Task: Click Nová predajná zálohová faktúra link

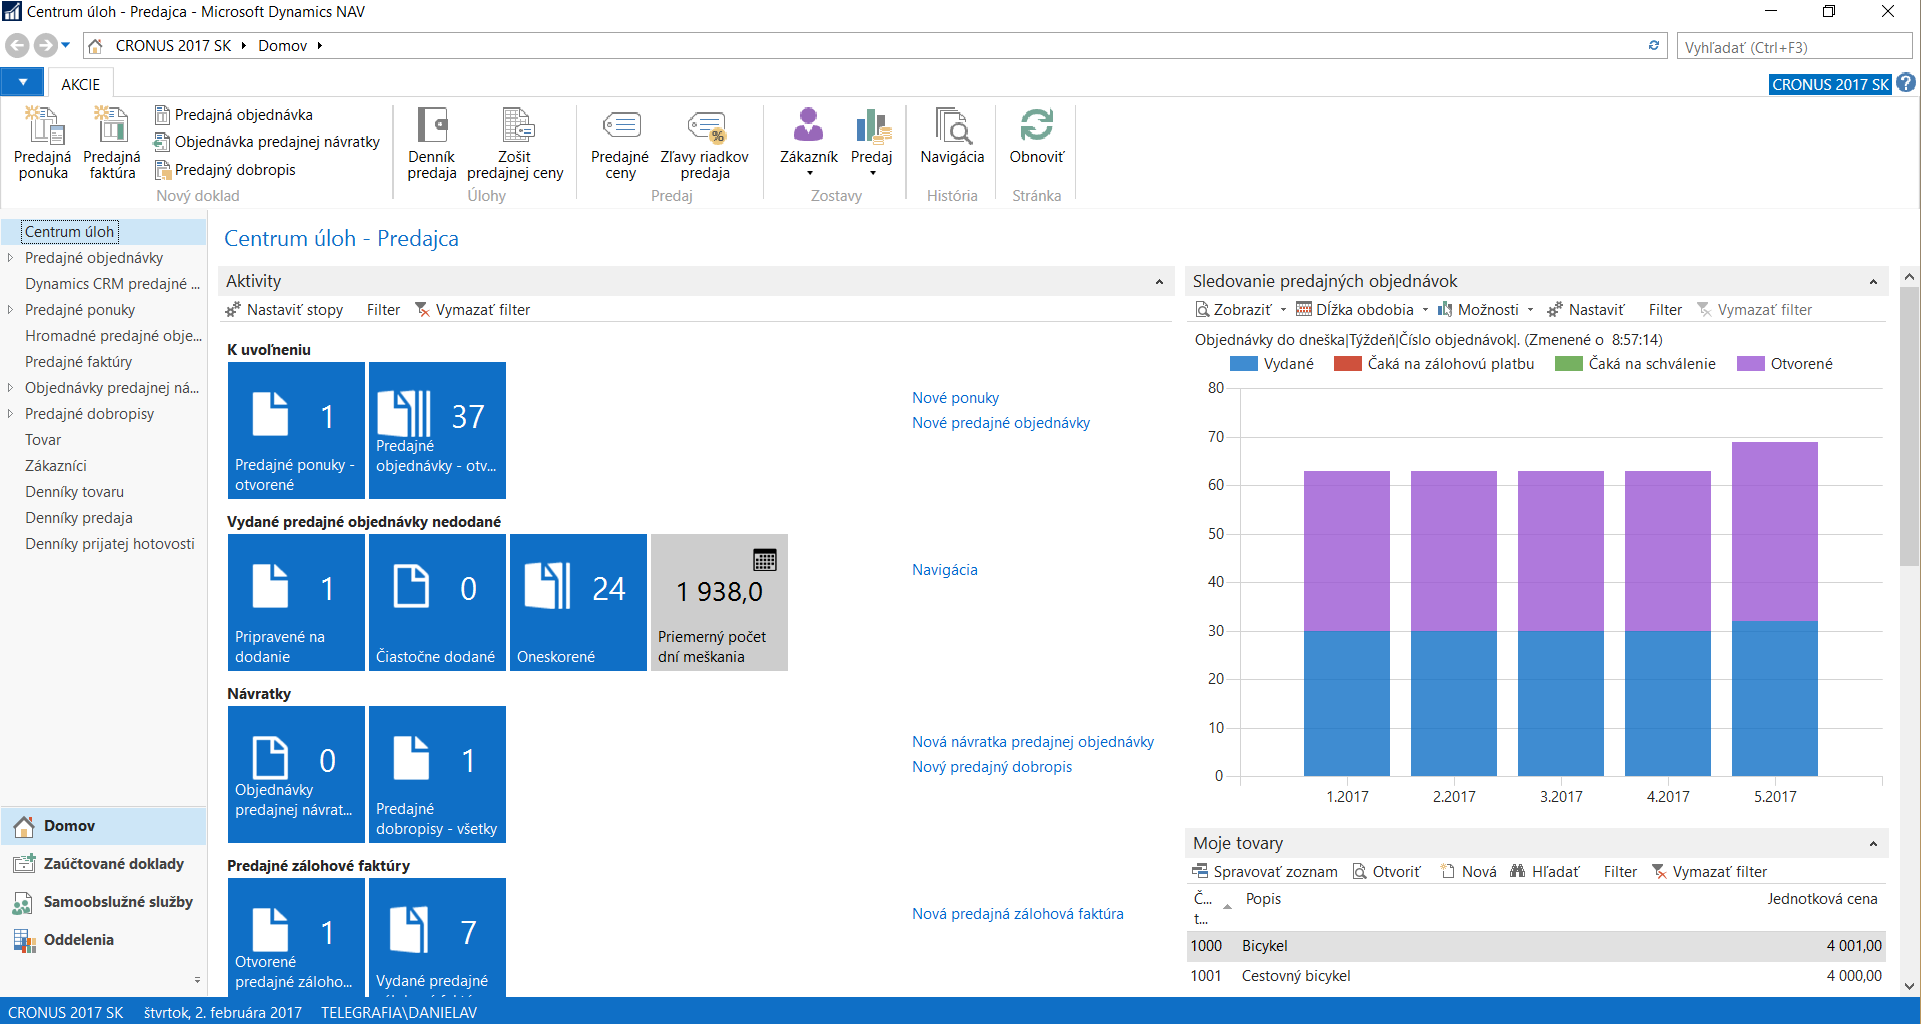Action: click(x=1018, y=914)
